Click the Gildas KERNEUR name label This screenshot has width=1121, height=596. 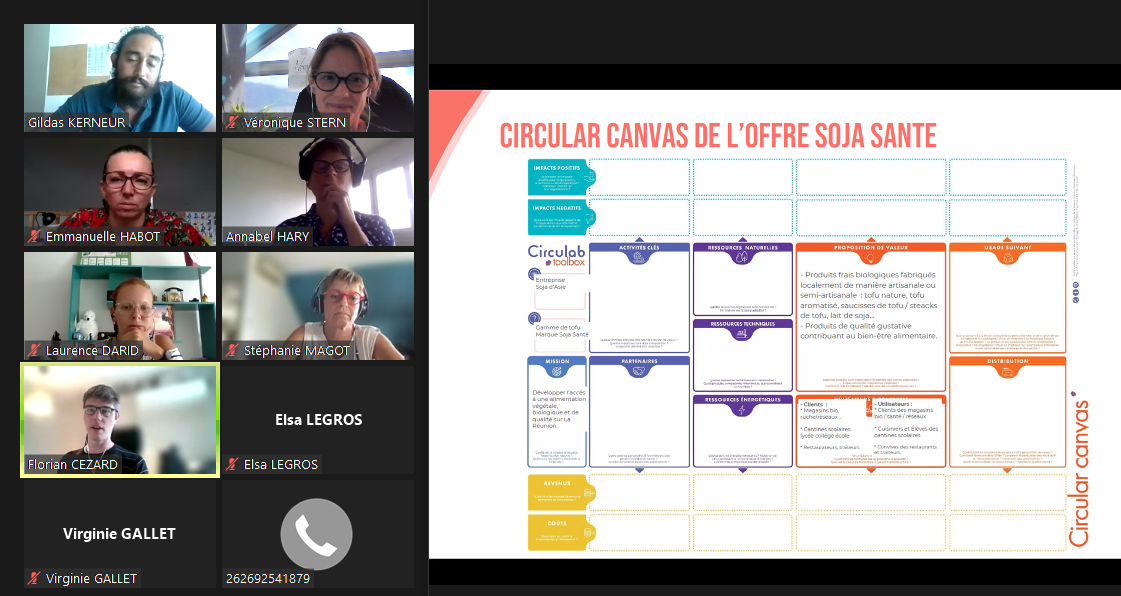[76, 122]
